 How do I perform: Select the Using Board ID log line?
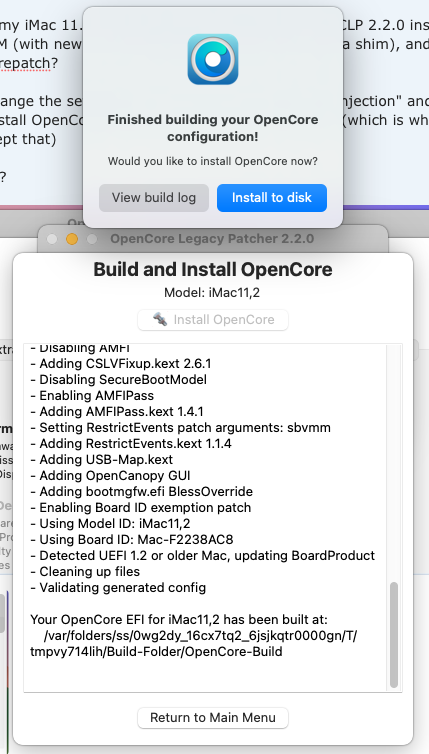132,539
